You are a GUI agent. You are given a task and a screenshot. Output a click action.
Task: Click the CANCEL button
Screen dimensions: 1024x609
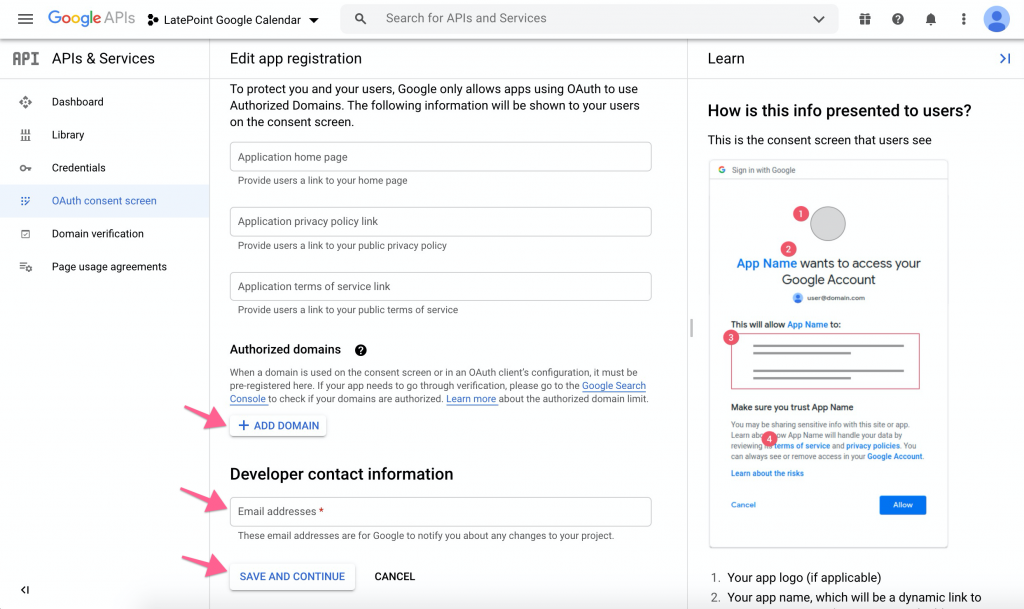pos(394,577)
